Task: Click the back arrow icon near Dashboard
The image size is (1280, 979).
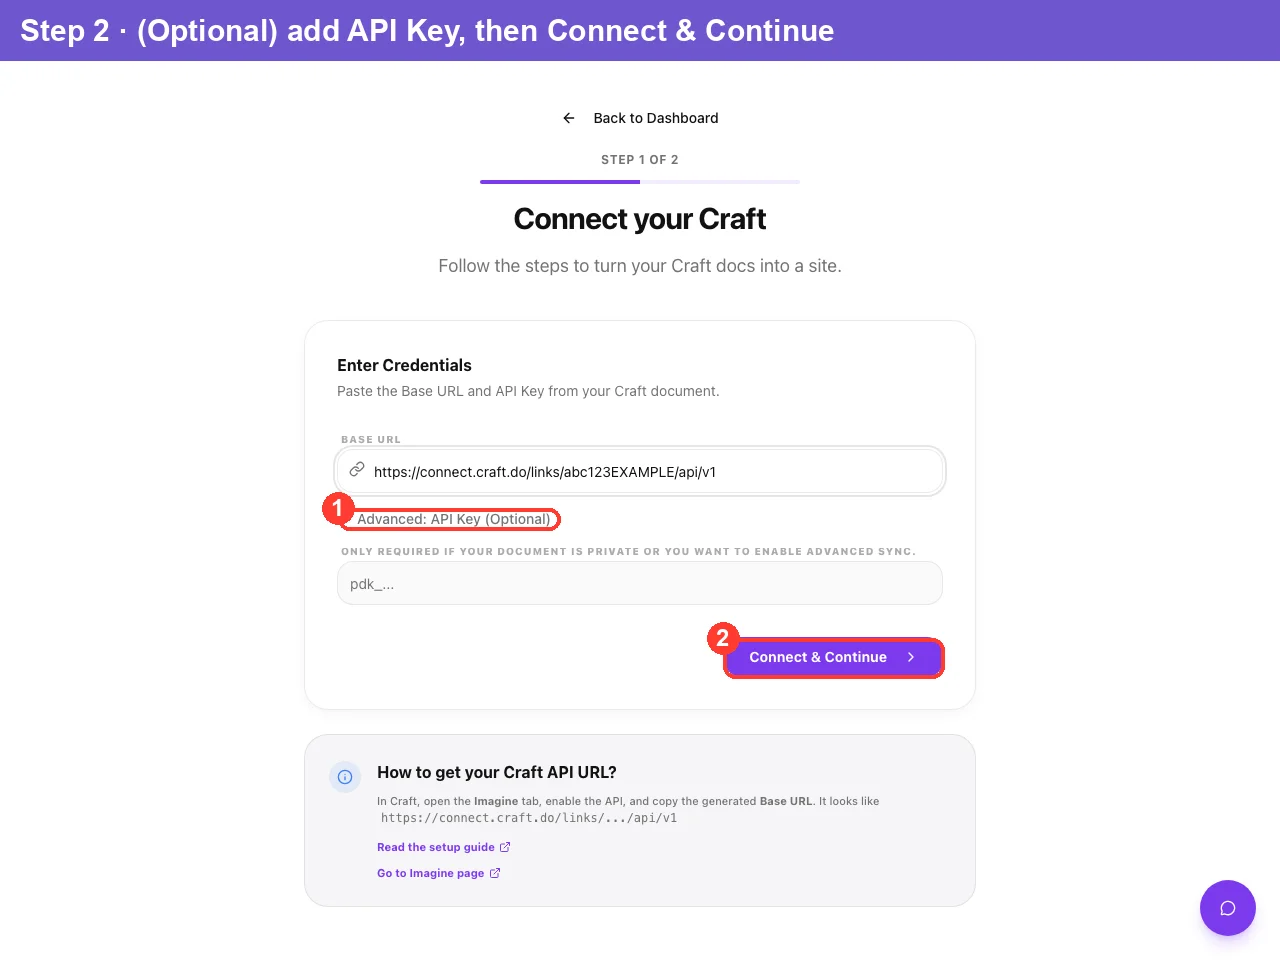Action: (569, 118)
